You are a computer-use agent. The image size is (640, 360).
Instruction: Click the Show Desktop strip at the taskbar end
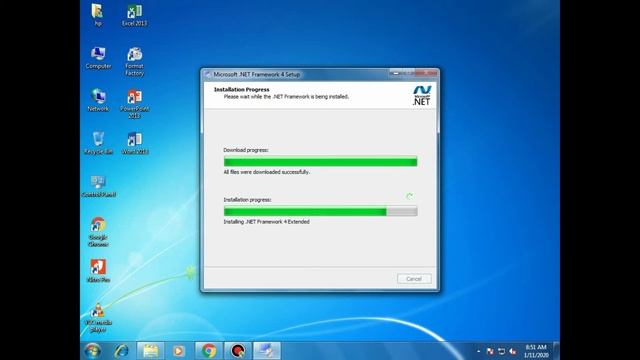click(x=556, y=351)
